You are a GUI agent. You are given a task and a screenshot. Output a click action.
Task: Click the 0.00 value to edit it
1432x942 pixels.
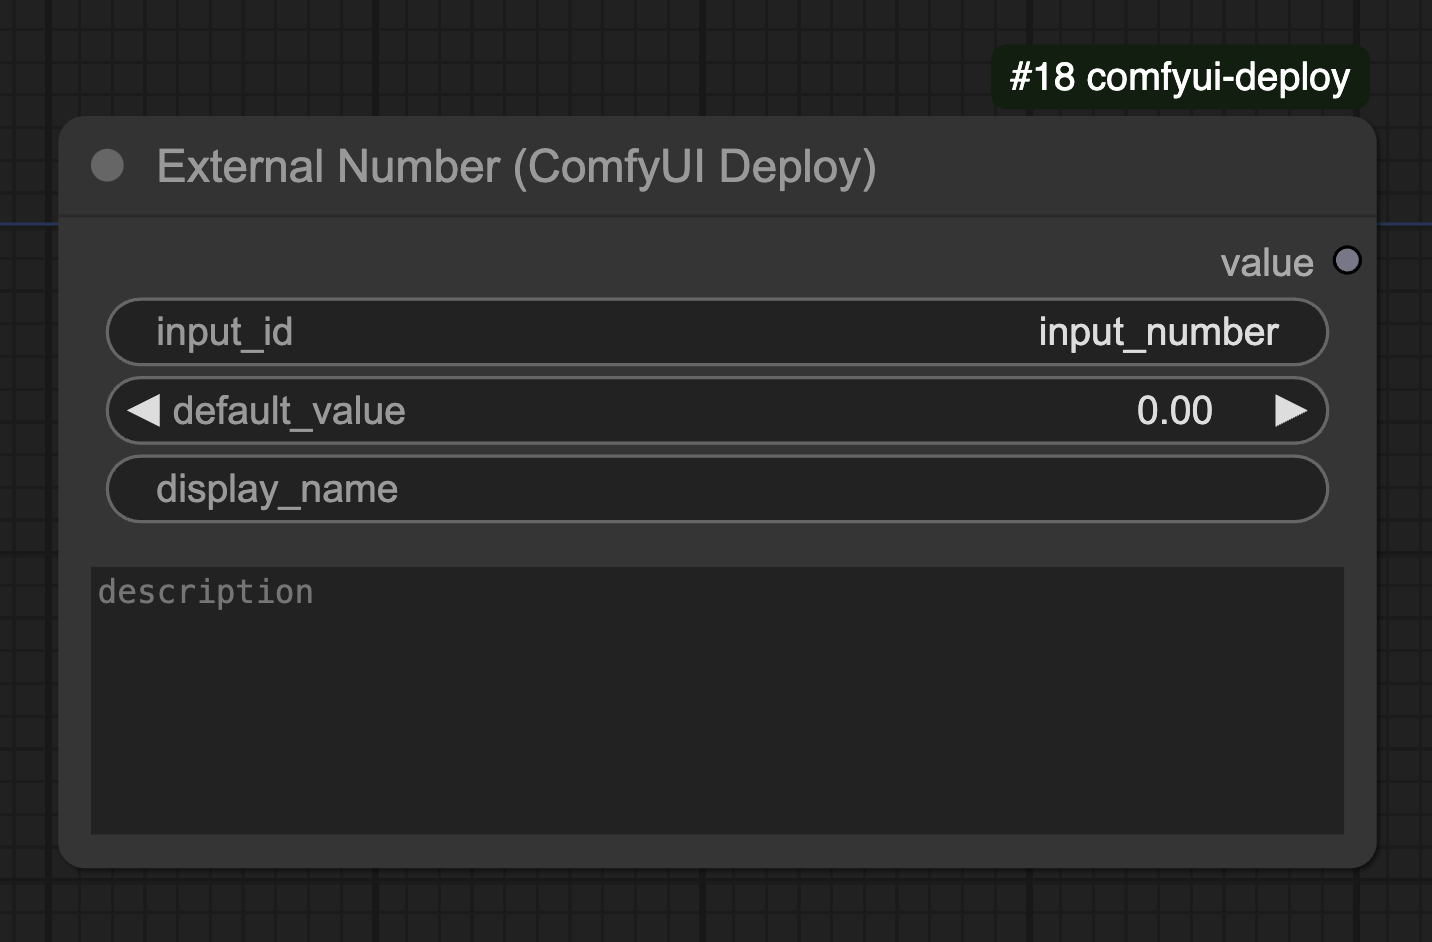1175,410
